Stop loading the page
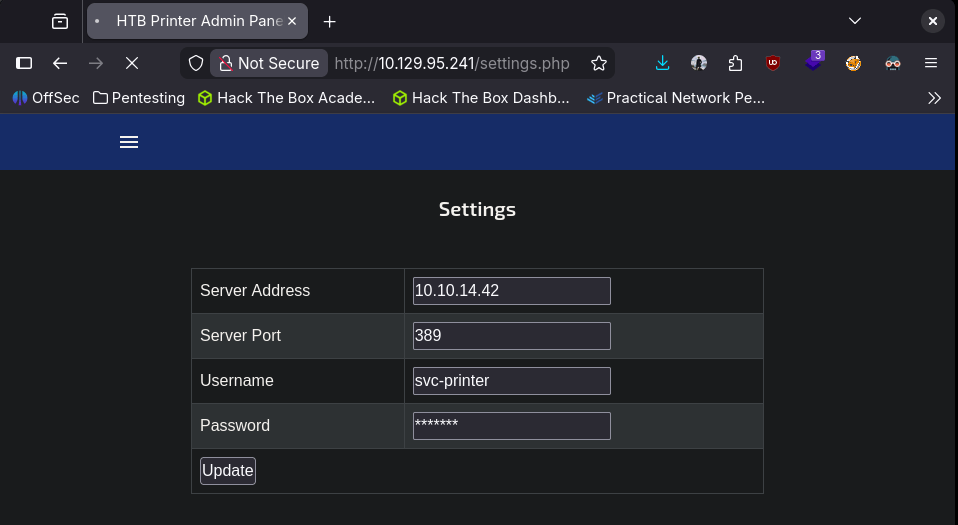The width and height of the screenshot is (958, 525). (131, 63)
